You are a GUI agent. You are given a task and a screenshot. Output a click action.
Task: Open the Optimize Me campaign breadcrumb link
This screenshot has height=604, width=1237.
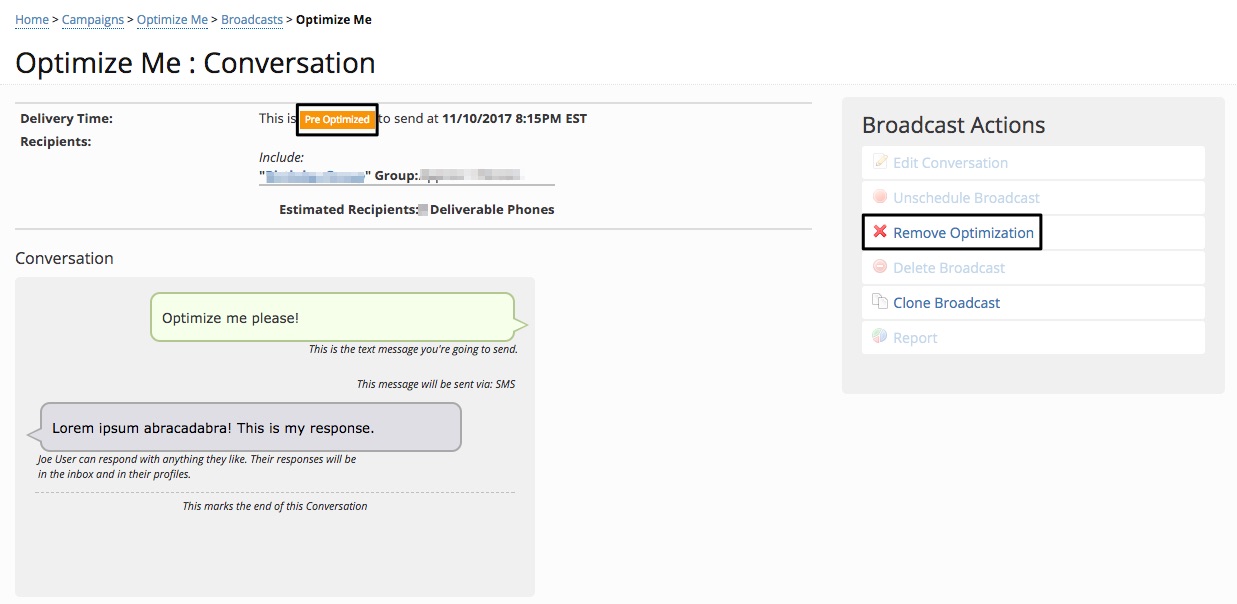[172, 19]
